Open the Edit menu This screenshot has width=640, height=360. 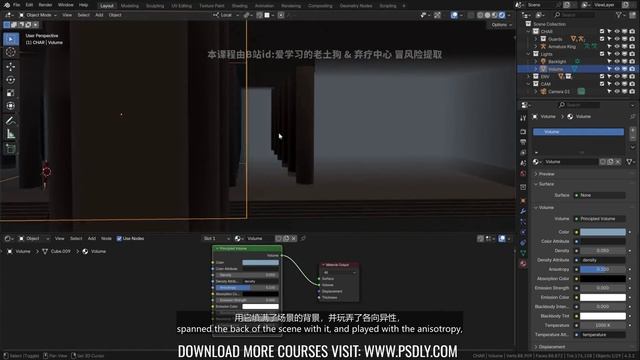(29, 5)
